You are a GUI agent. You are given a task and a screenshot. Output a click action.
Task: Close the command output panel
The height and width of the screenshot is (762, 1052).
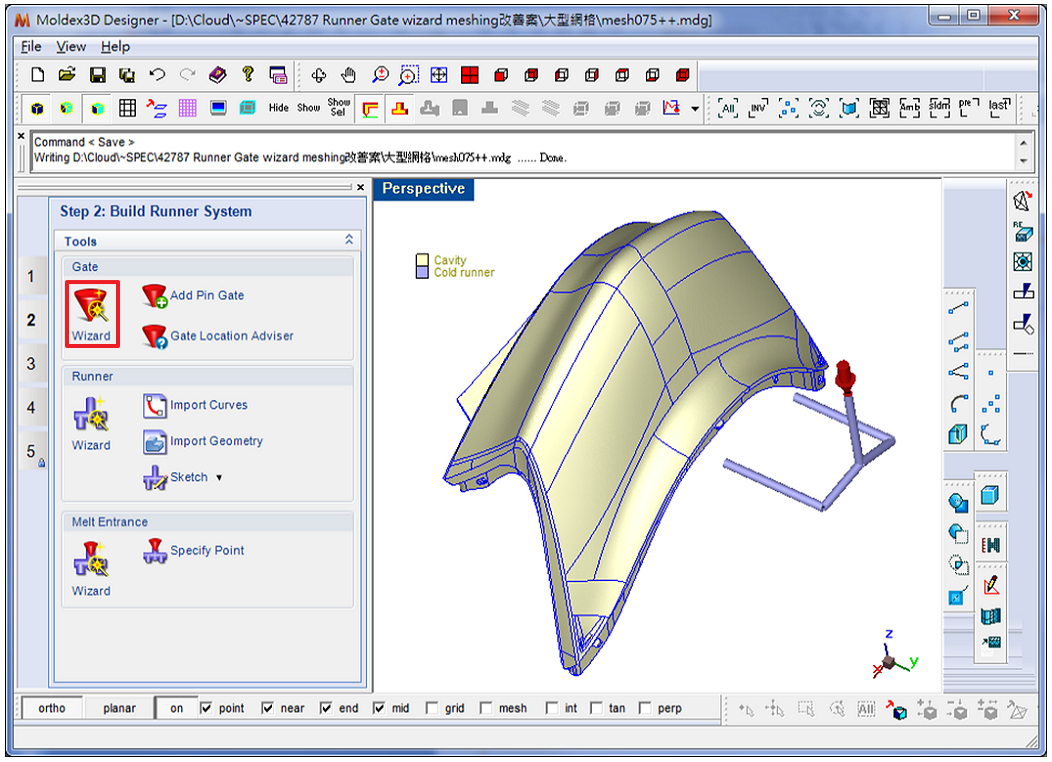[x=21, y=136]
